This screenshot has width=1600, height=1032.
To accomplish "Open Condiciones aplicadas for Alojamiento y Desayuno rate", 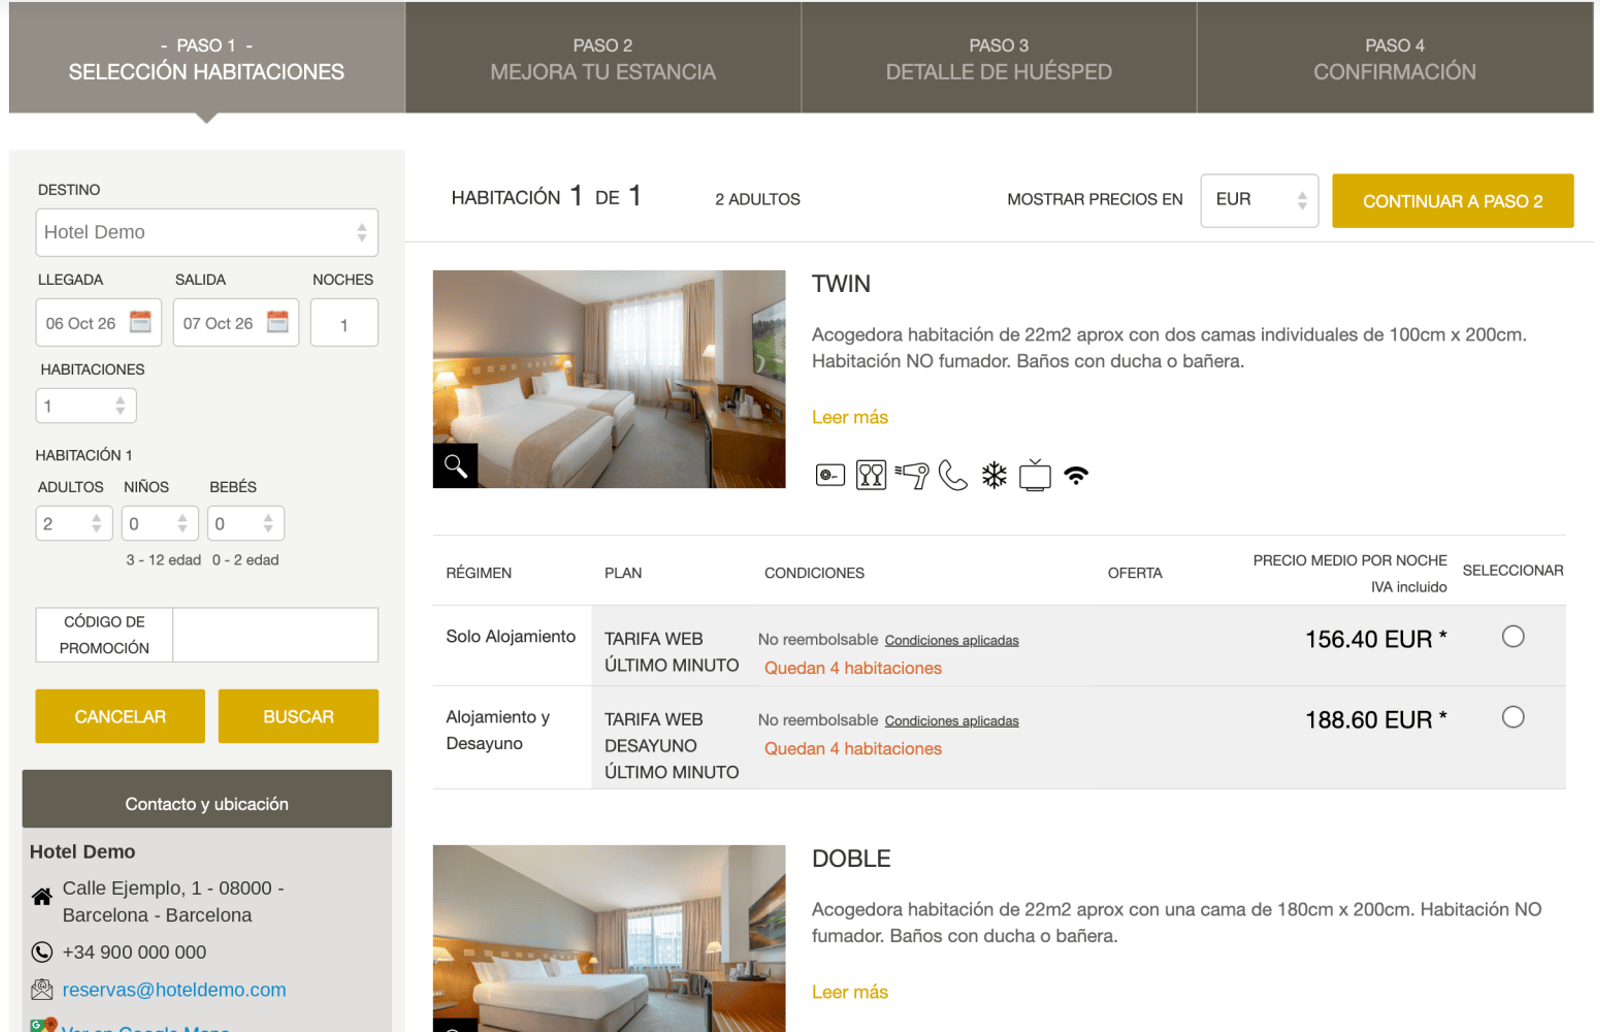I will tap(952, 721).
